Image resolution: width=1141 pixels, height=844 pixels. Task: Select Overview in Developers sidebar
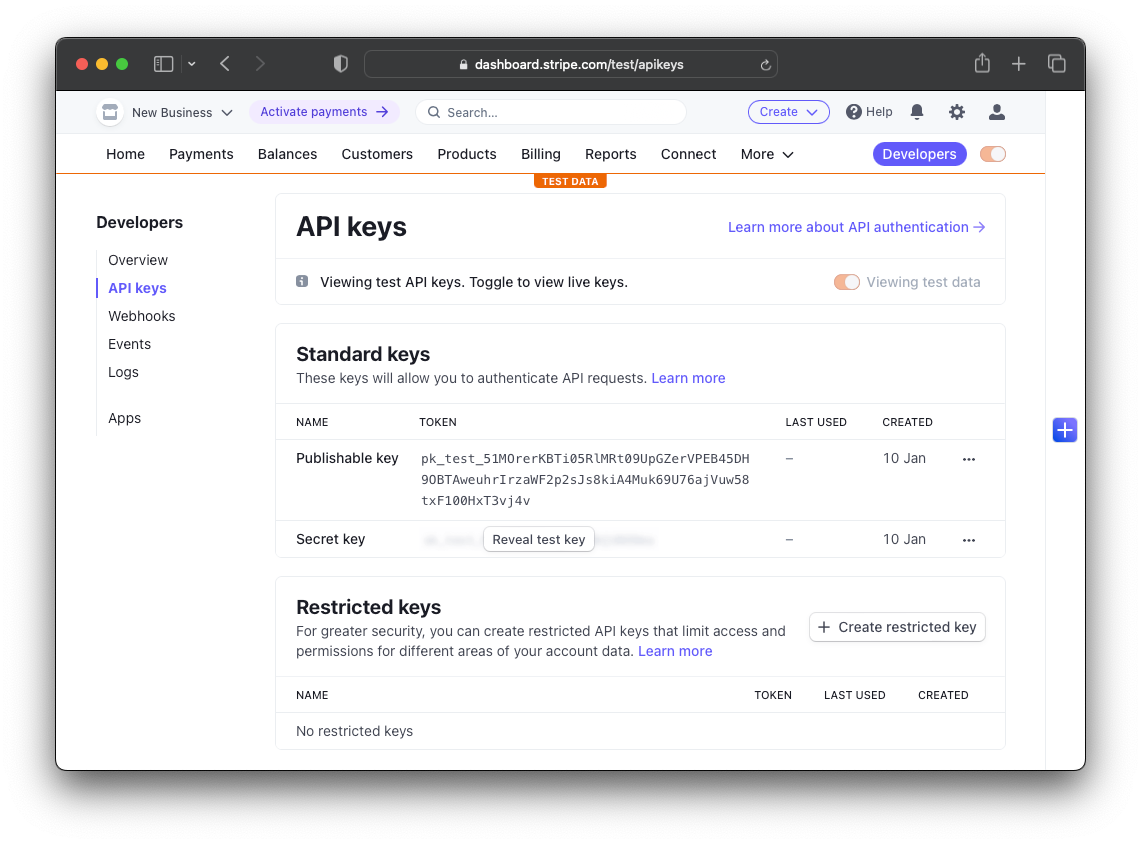138,260
